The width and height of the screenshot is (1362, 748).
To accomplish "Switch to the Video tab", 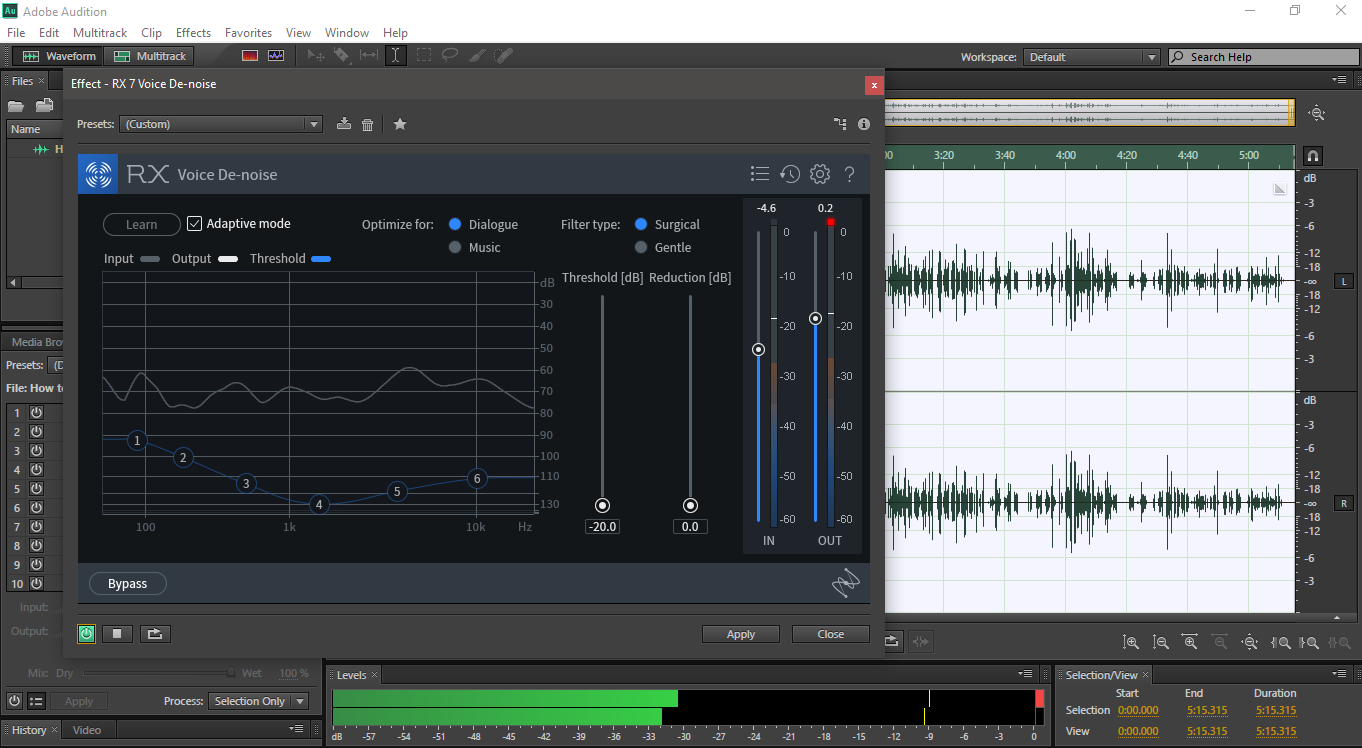I will 87,730.
